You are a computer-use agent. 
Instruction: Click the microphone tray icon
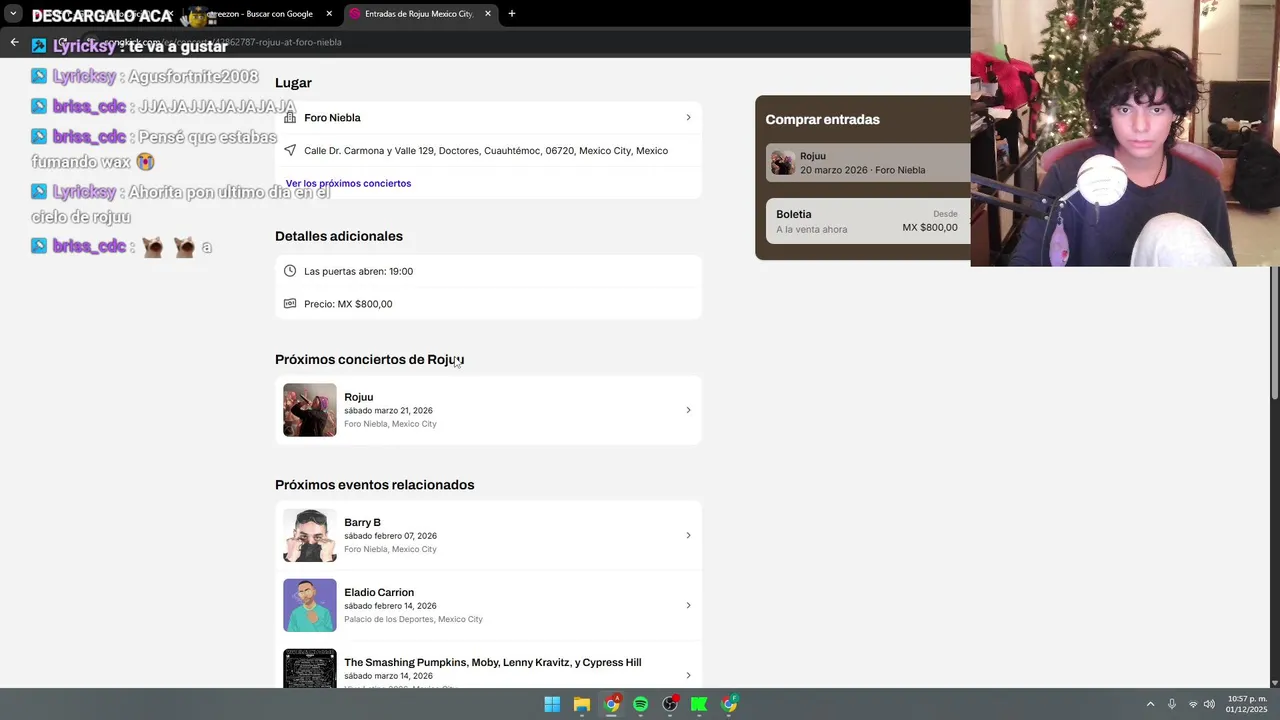pyautogui.click(x=1172, y=704)
